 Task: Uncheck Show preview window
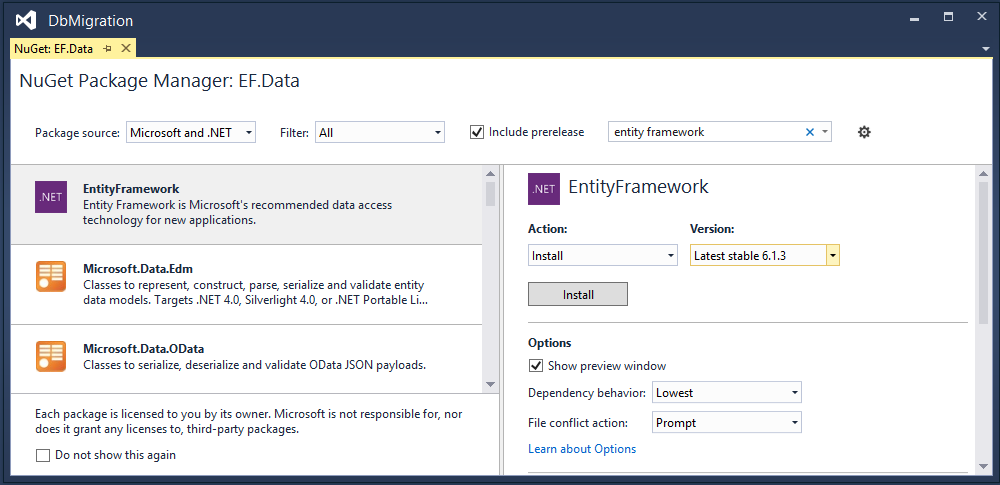click(x=535, y=366)
